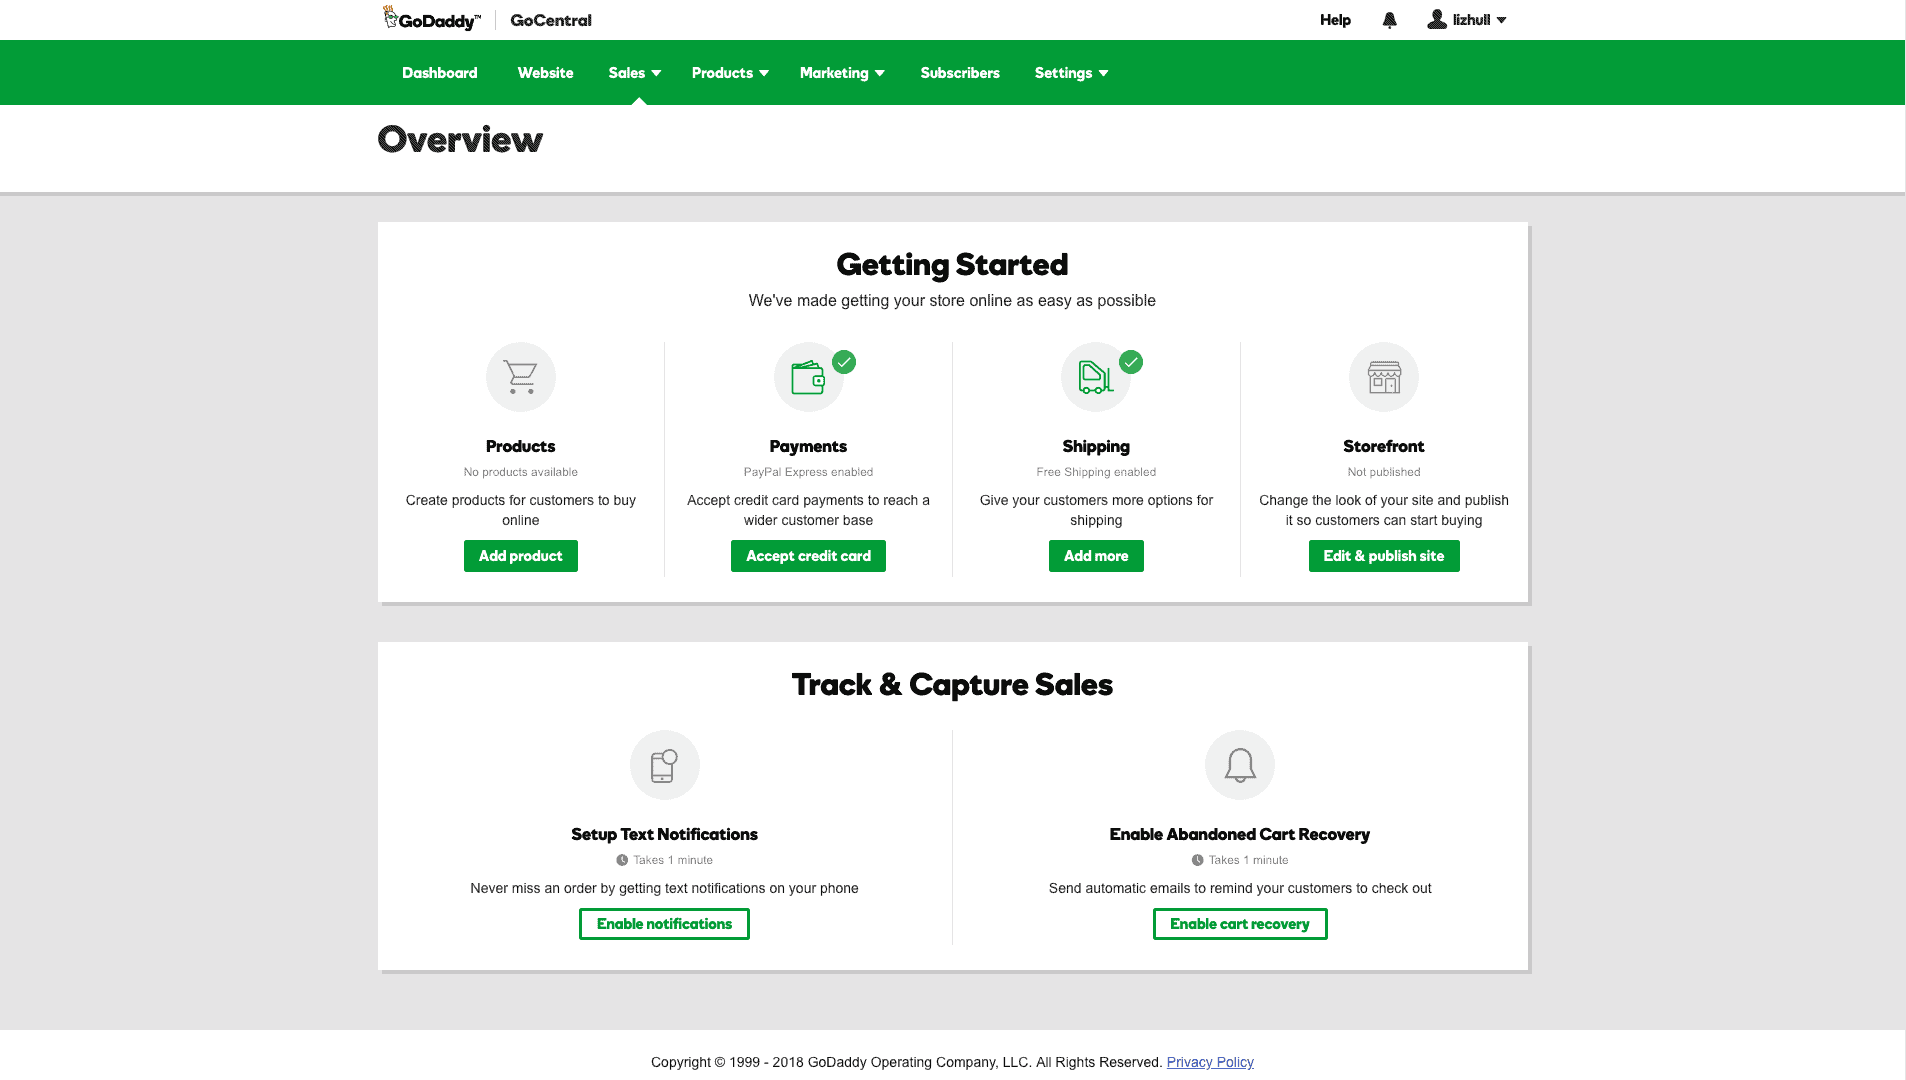Expand the Marketing dropdown menu
Screen dimensions: 1906x1080
click(x=842, y=73)
